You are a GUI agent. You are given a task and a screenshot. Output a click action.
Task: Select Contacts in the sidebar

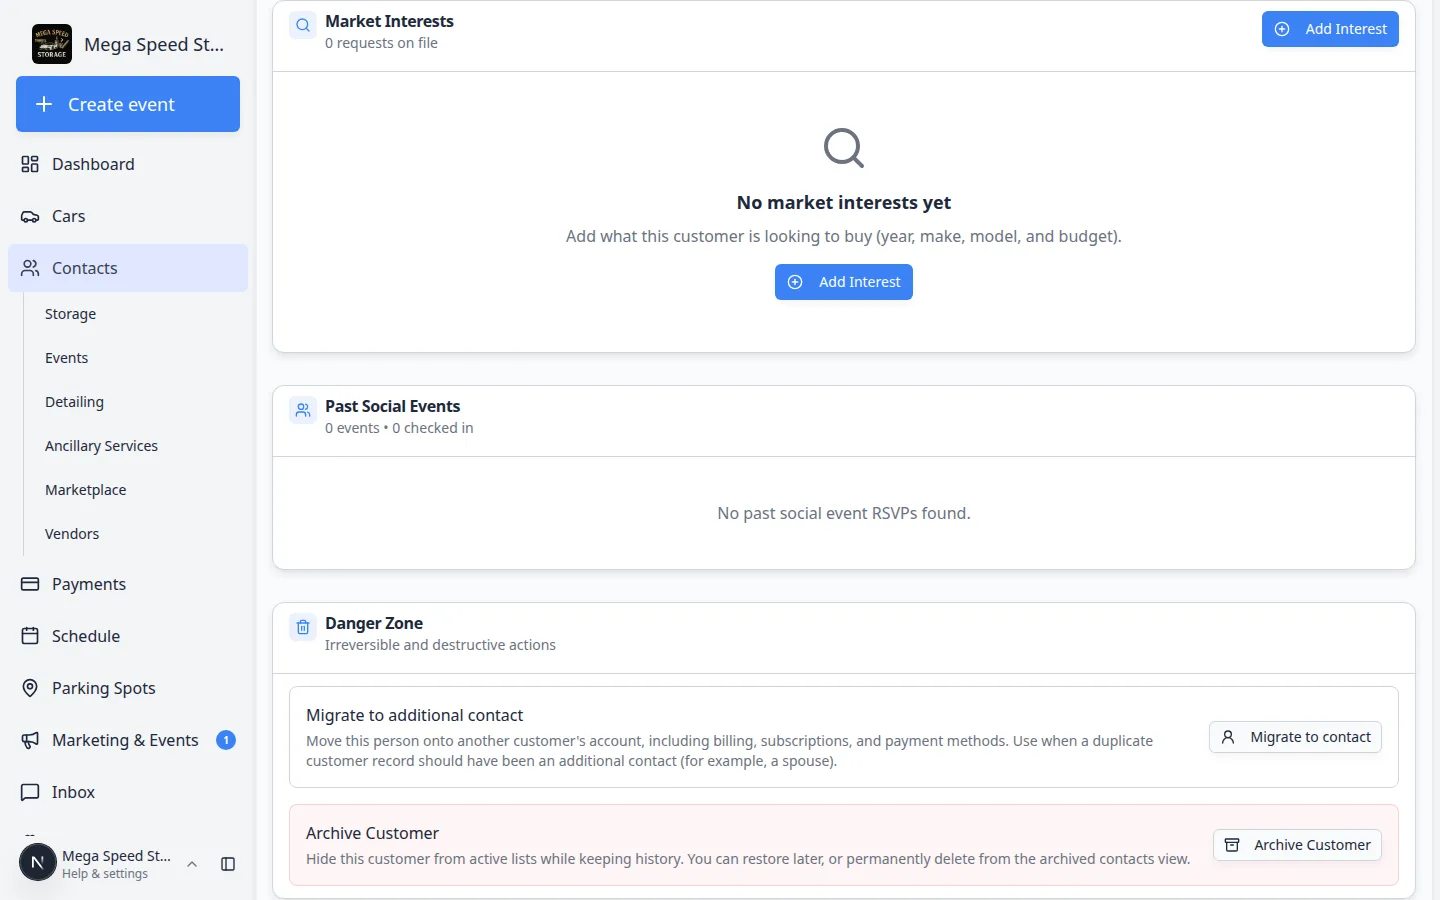128,268
